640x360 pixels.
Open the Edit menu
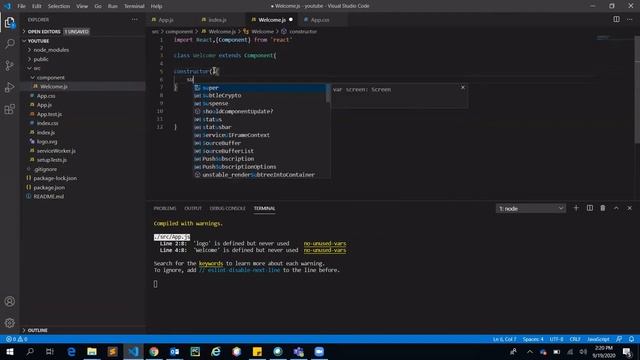[x=37, y=6]
